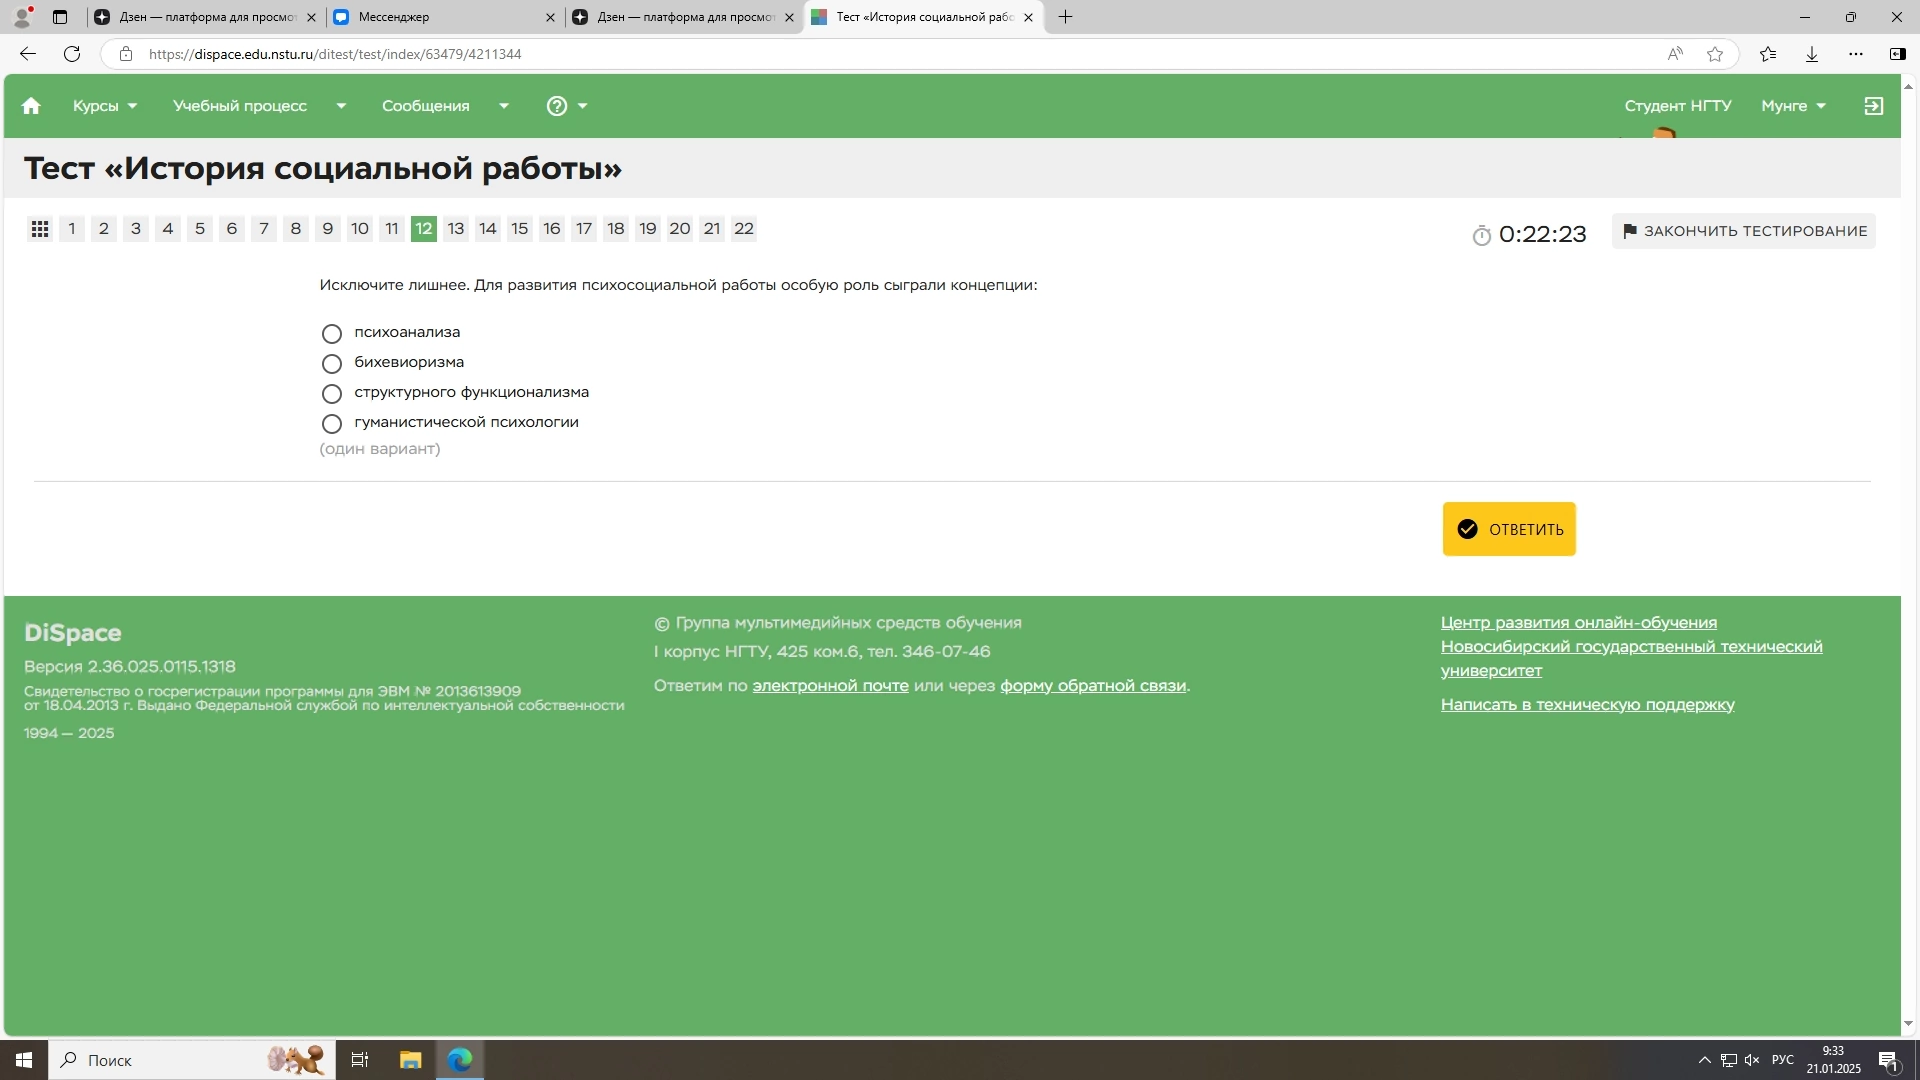Image resolution: width=1920 pixels, height=1080 pixels.
Task: Select the answer бихевиоризма
Action: [x=332, y=363]
